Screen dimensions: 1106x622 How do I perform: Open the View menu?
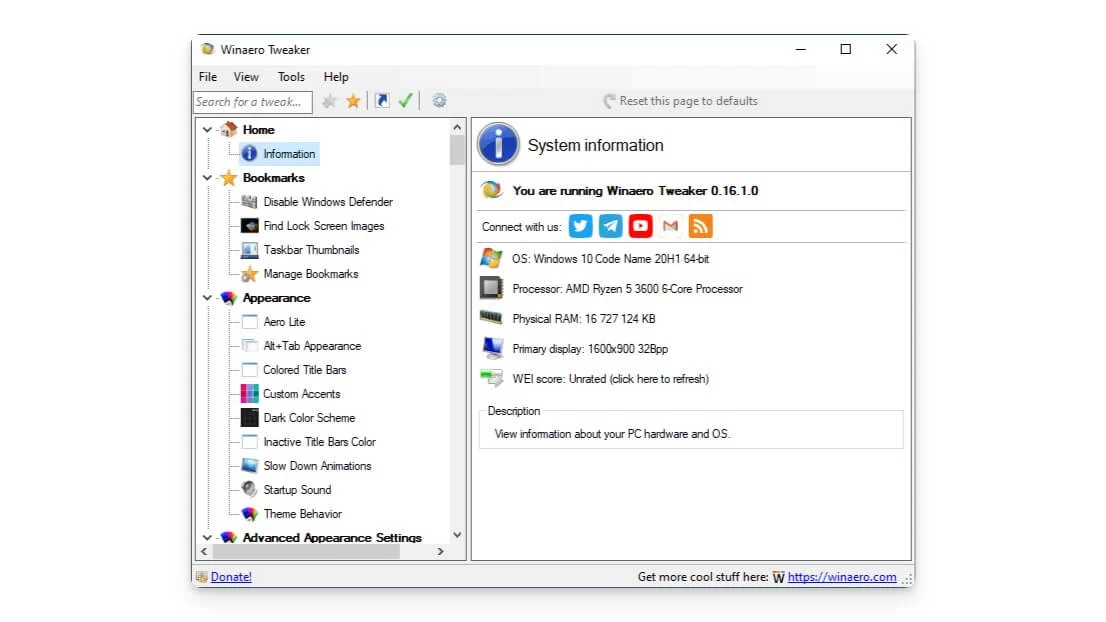246,76
